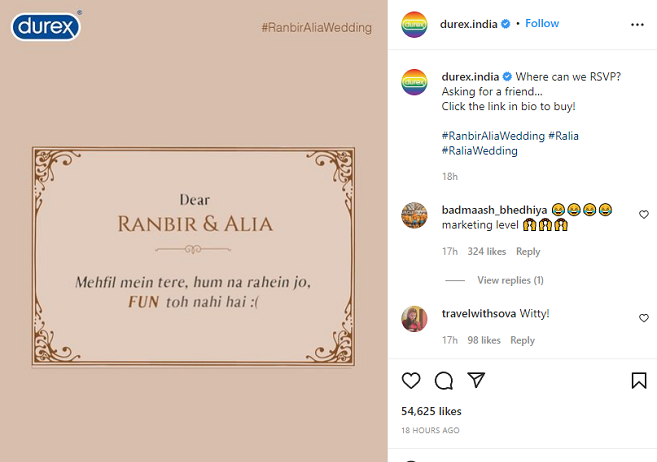Open the 324 likes count on first comment
657x462 pixels.
(486, 251)
